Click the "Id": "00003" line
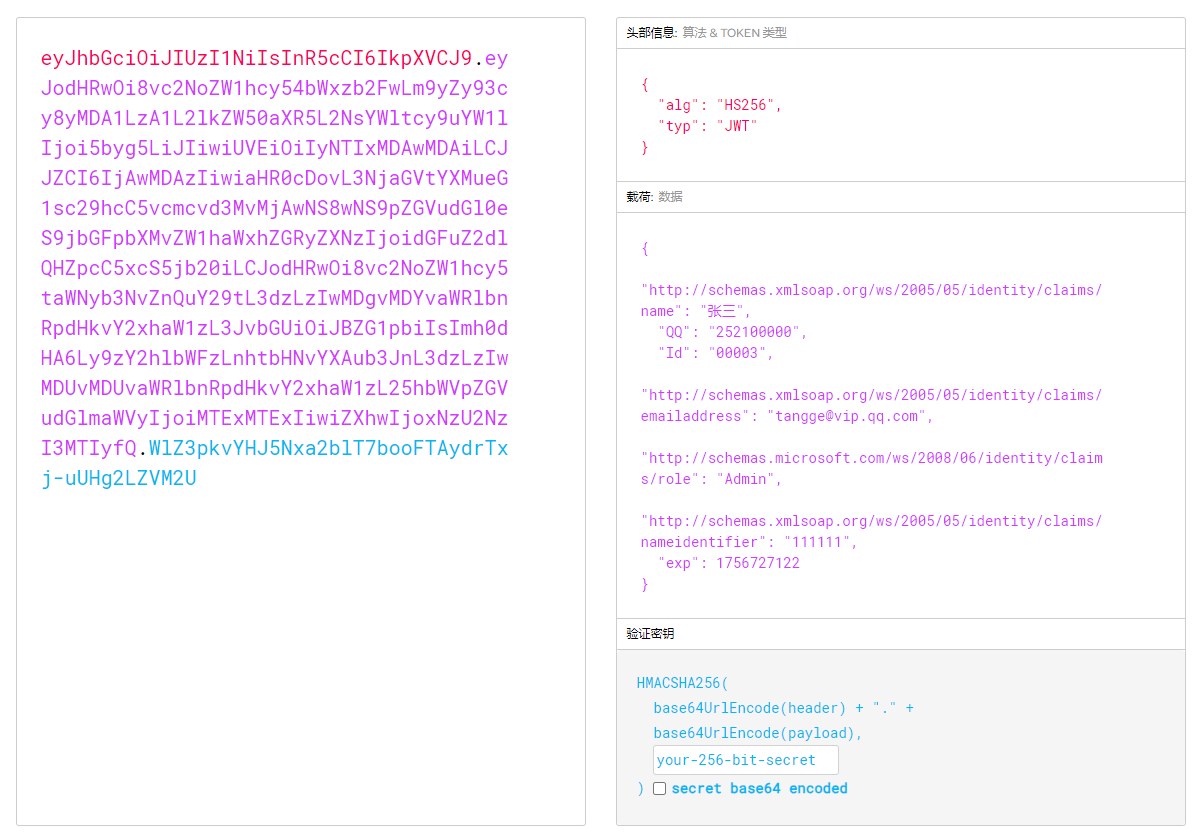The height and width of the screenshot is (834, 1194). coord(715,353)
